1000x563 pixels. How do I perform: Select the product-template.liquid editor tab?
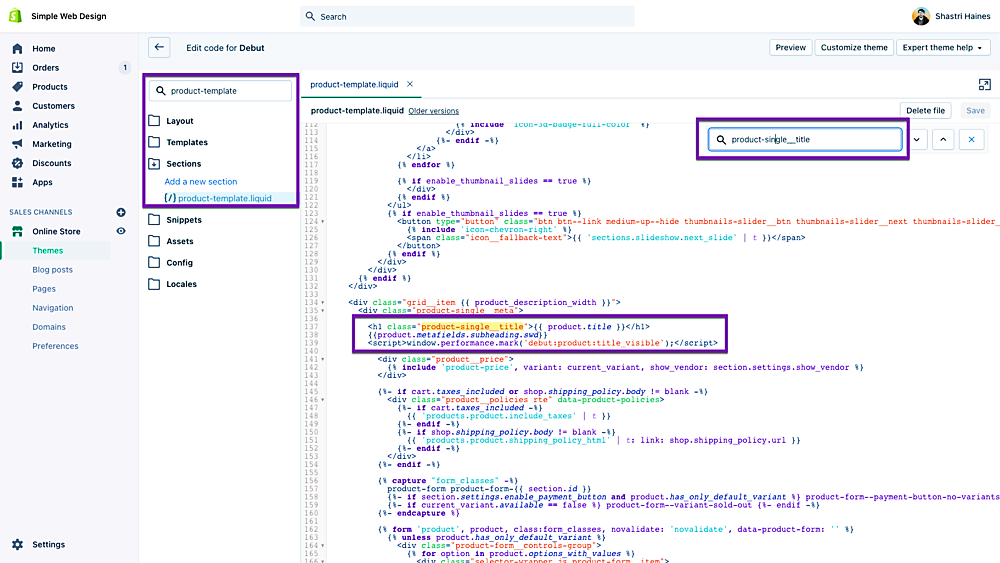point(354,84)
